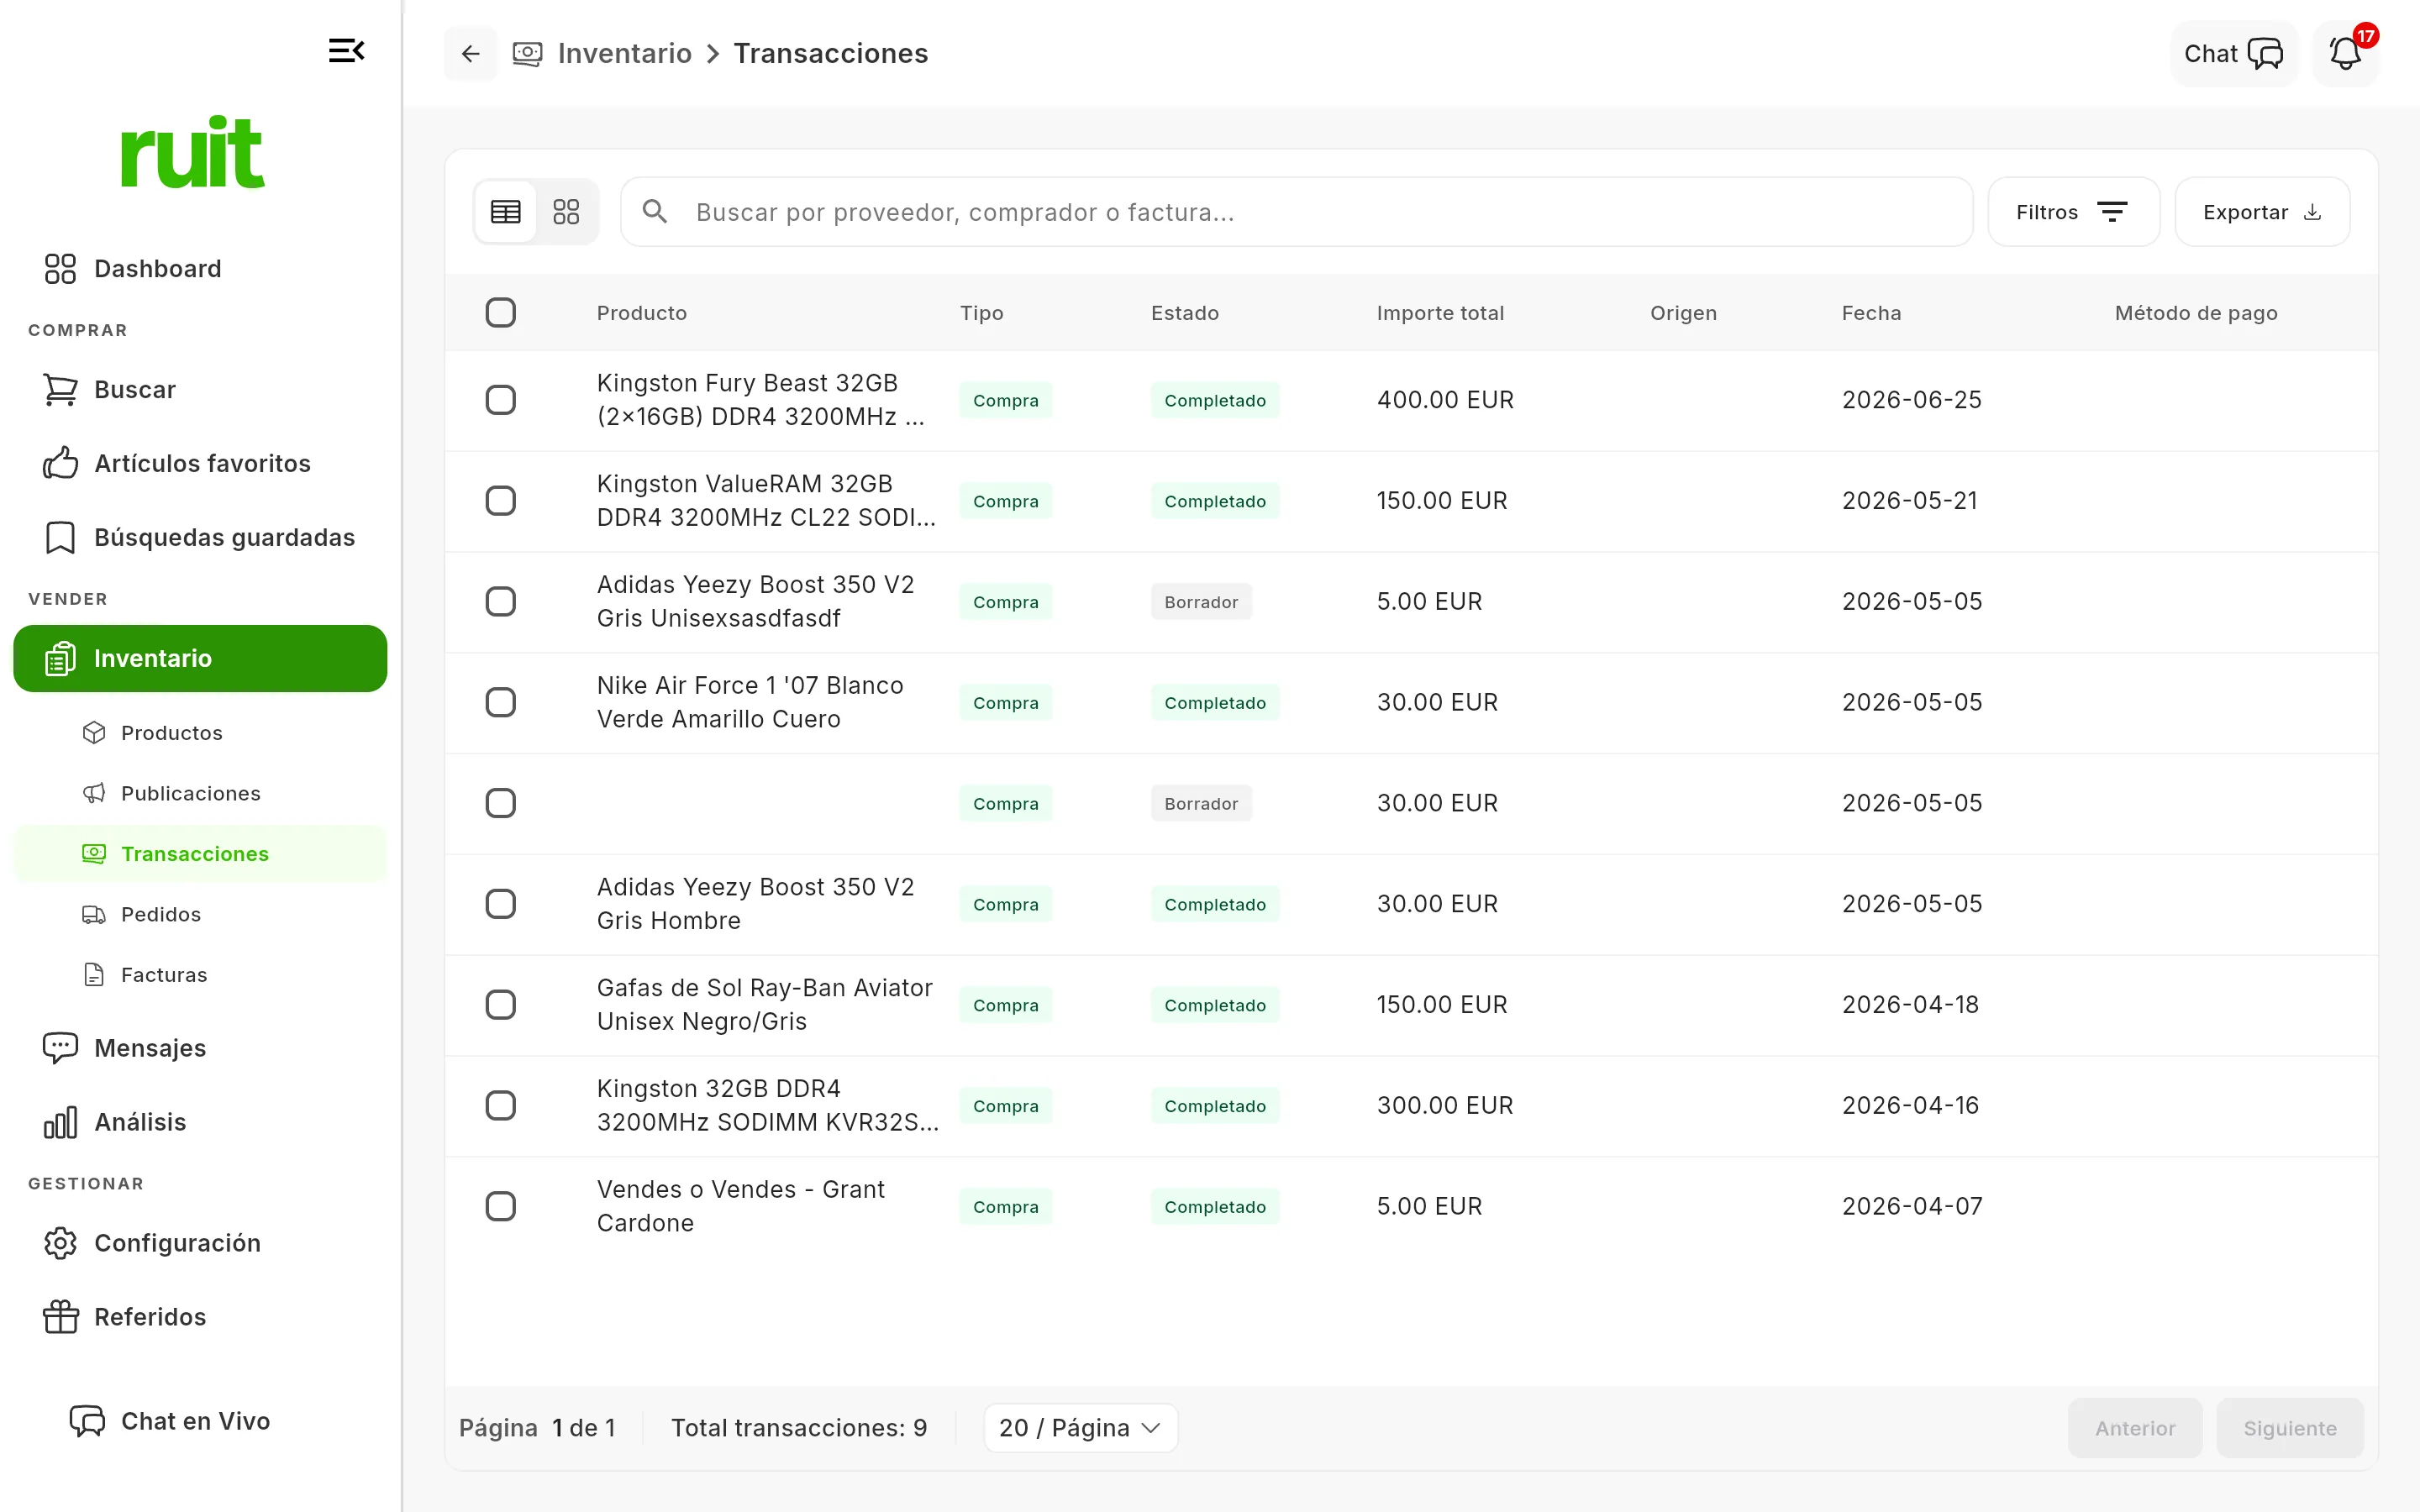Click the Exportar button

[x=2262, y=212]
